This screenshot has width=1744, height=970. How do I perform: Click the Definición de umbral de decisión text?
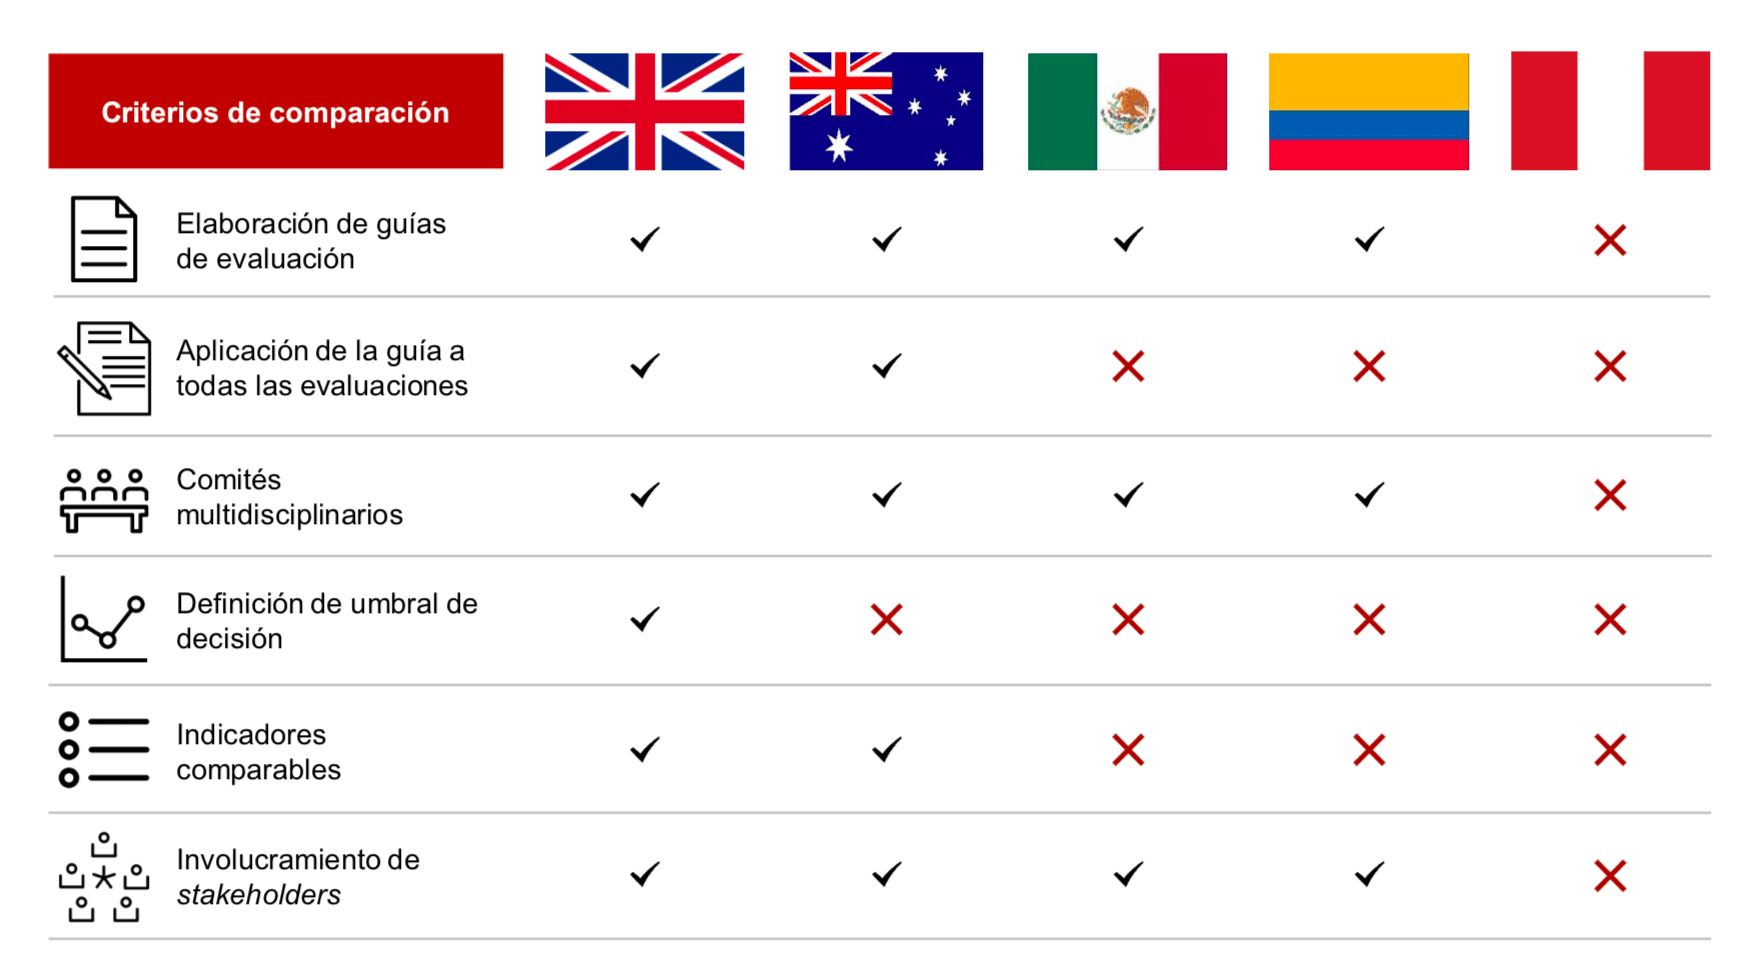coord(326,621)
